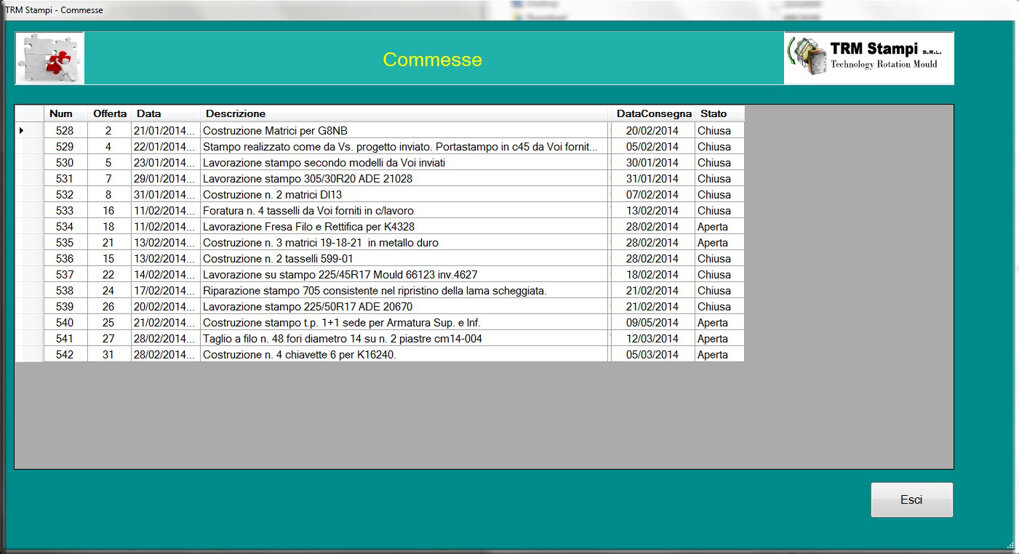1019x554 pixels.
Task: Select Offerta value 16 in row 533
Action: [109, 210]
